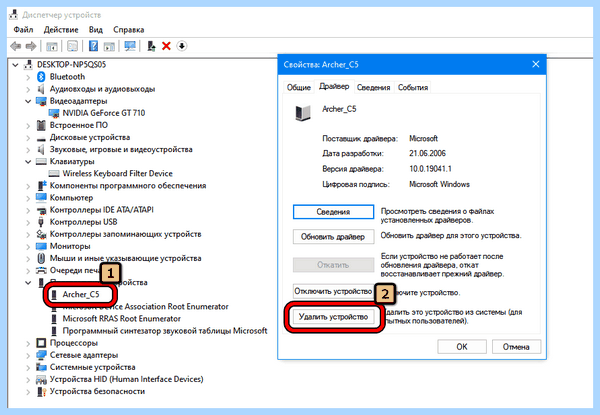600x415 pixels.
Task: Expand Аудиовходы и аудиовыходы
Action: 28,90
